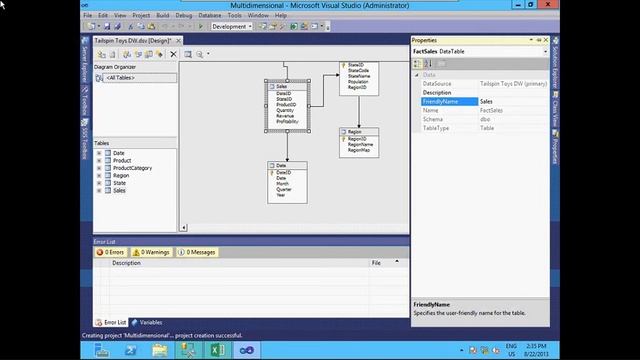Open the Build menu

(x=162, y=16)
